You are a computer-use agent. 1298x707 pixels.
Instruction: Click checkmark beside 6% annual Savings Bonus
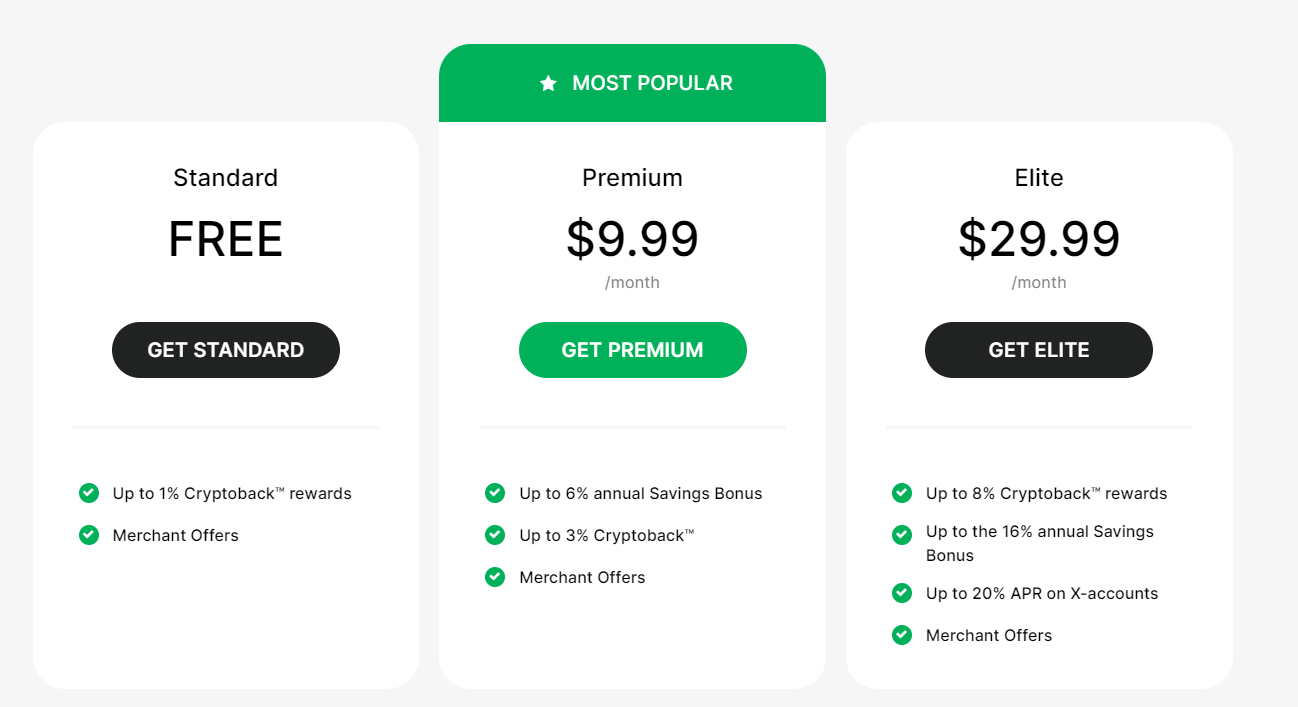pyautogui.click(x=495, y=493)
